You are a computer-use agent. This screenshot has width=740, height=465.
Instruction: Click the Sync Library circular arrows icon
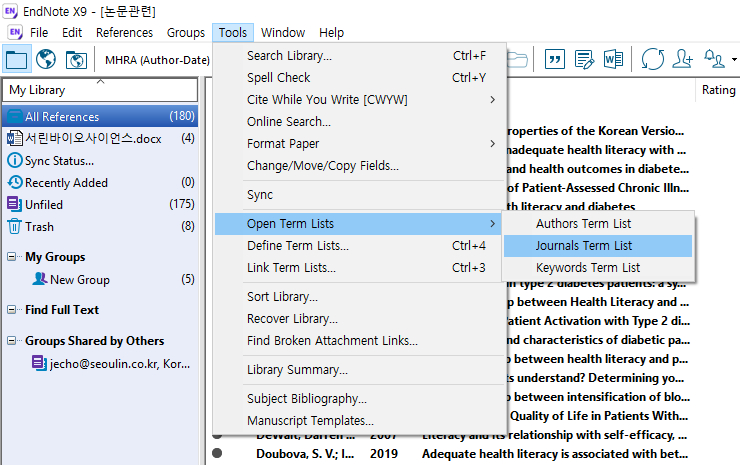[653, 59]
